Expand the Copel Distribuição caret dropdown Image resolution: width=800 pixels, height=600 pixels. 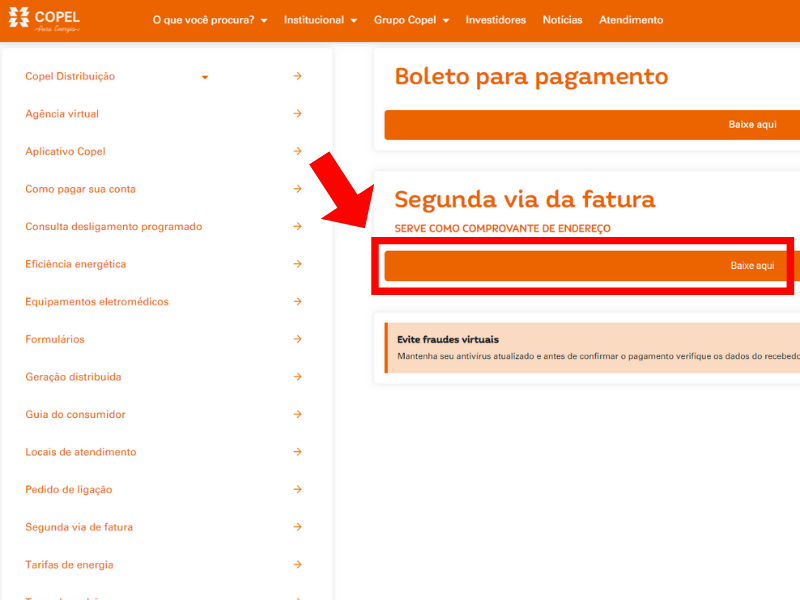coord(205,77)
